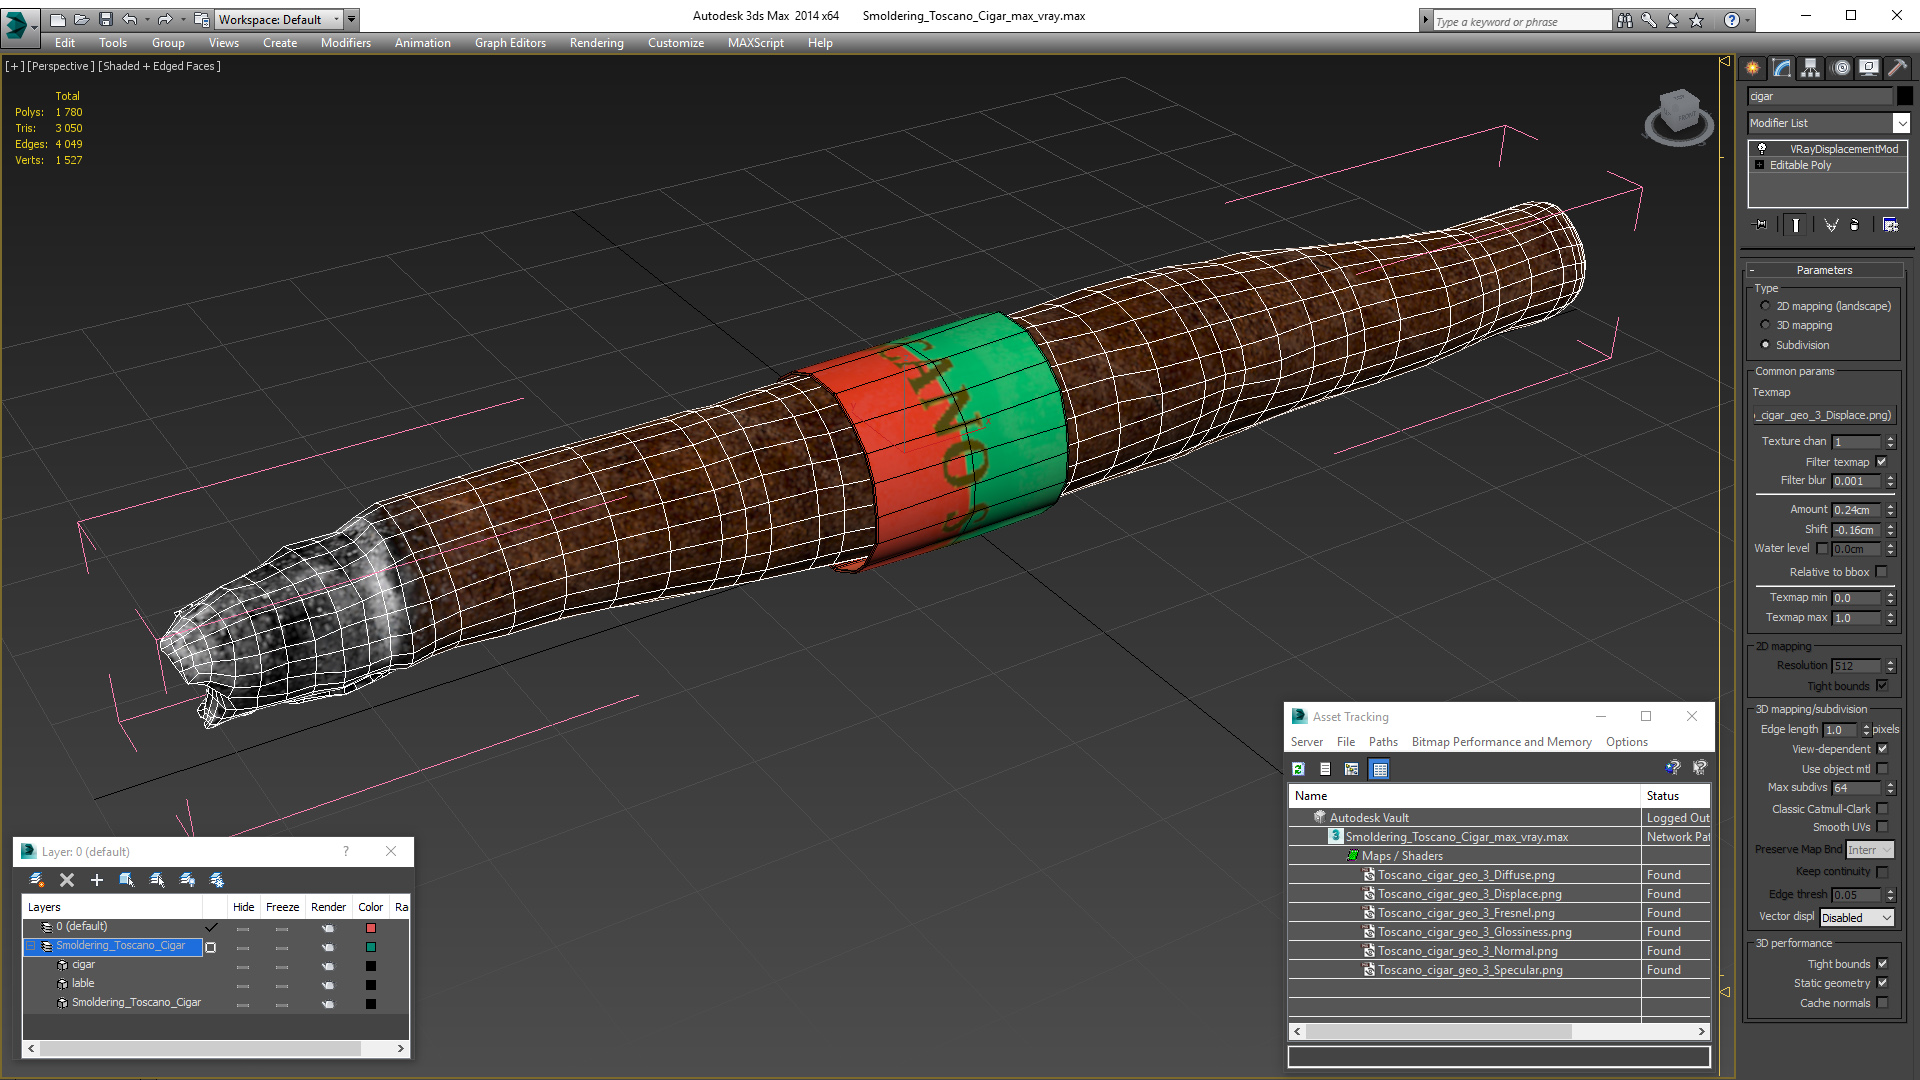Viewport: 1920px width, 1080px height.
Task: Open quick access toolbar customize arrow
Action: tap(351, 19)
